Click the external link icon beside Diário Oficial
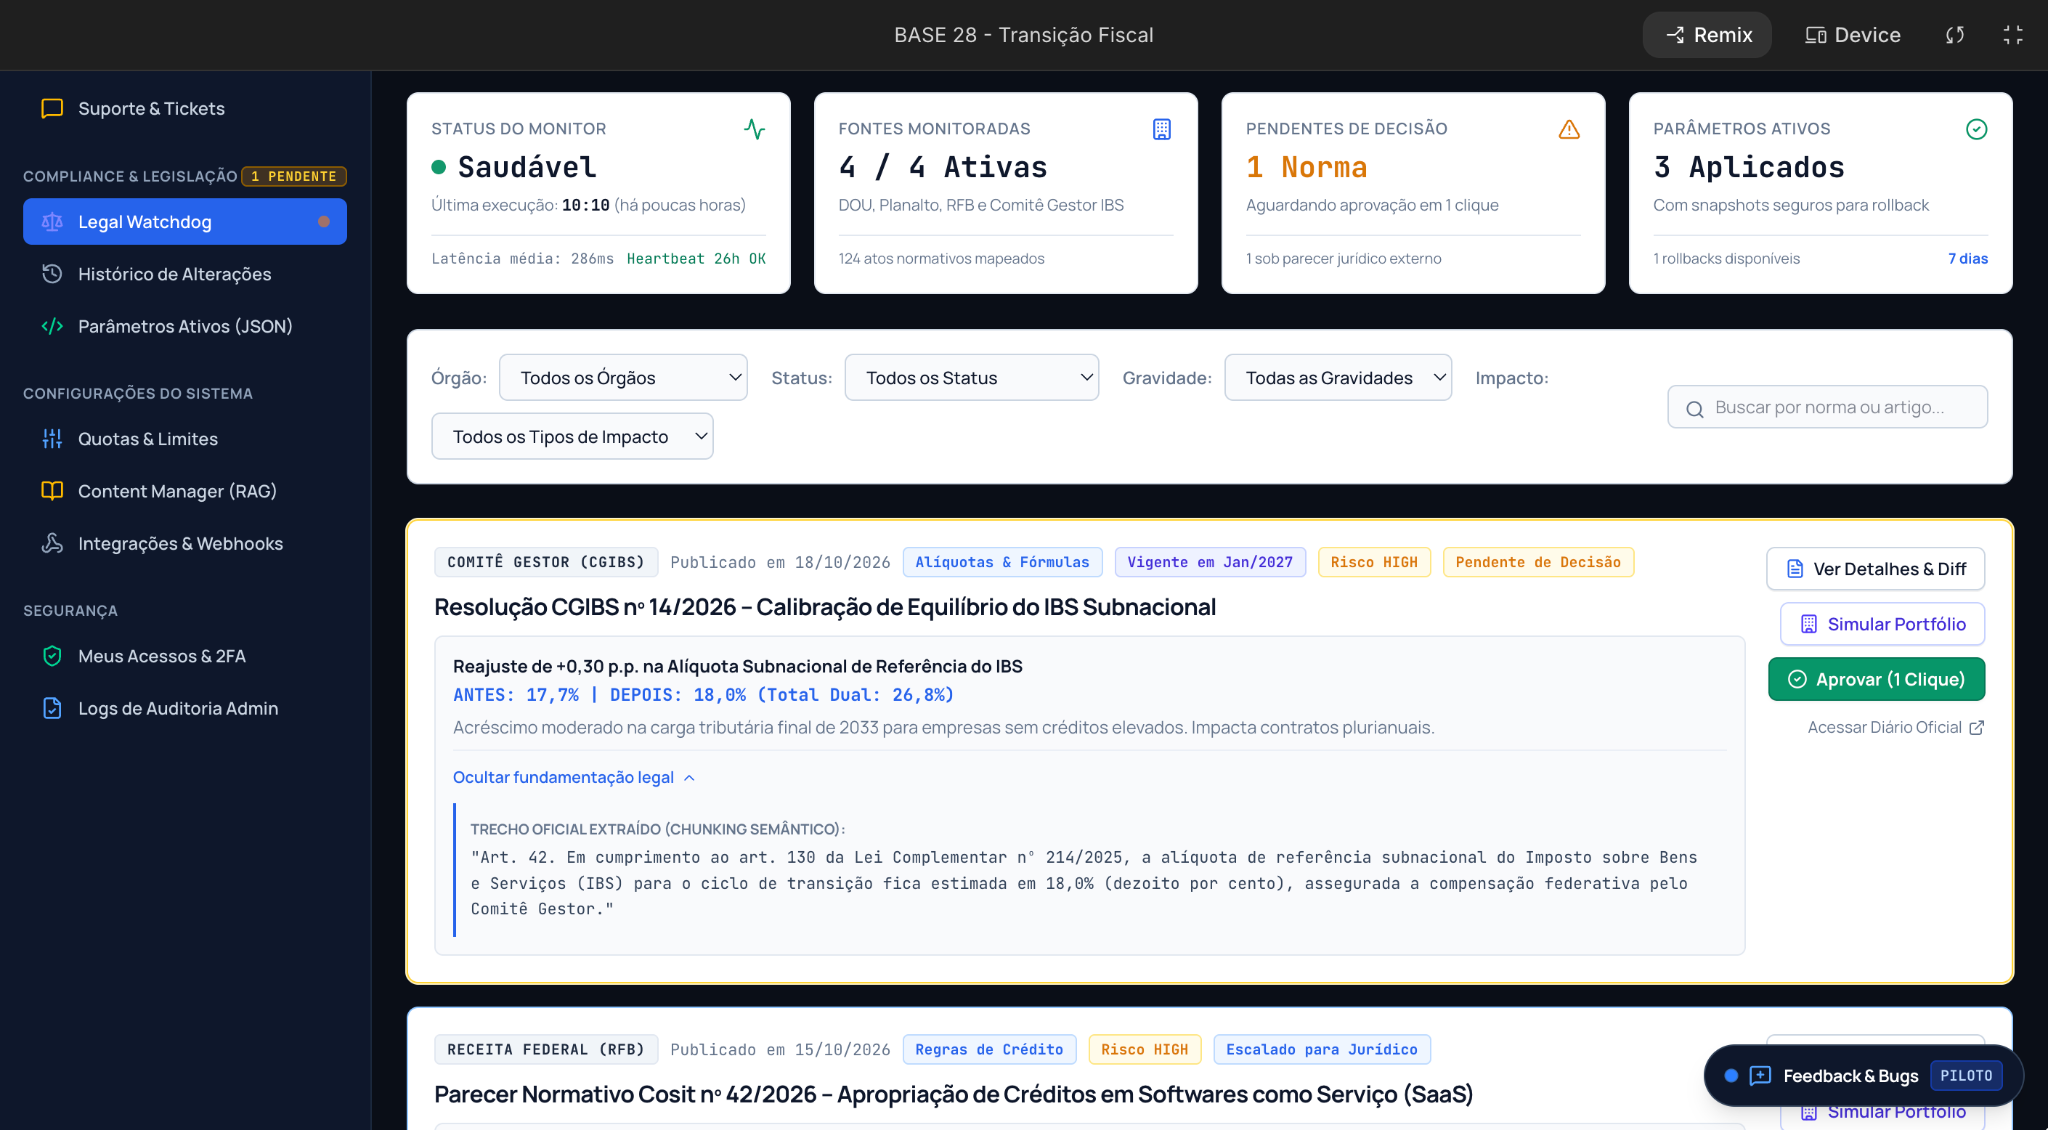Image resolution: width=2048 pixels, height=1130 pixels. point(1976,727)
